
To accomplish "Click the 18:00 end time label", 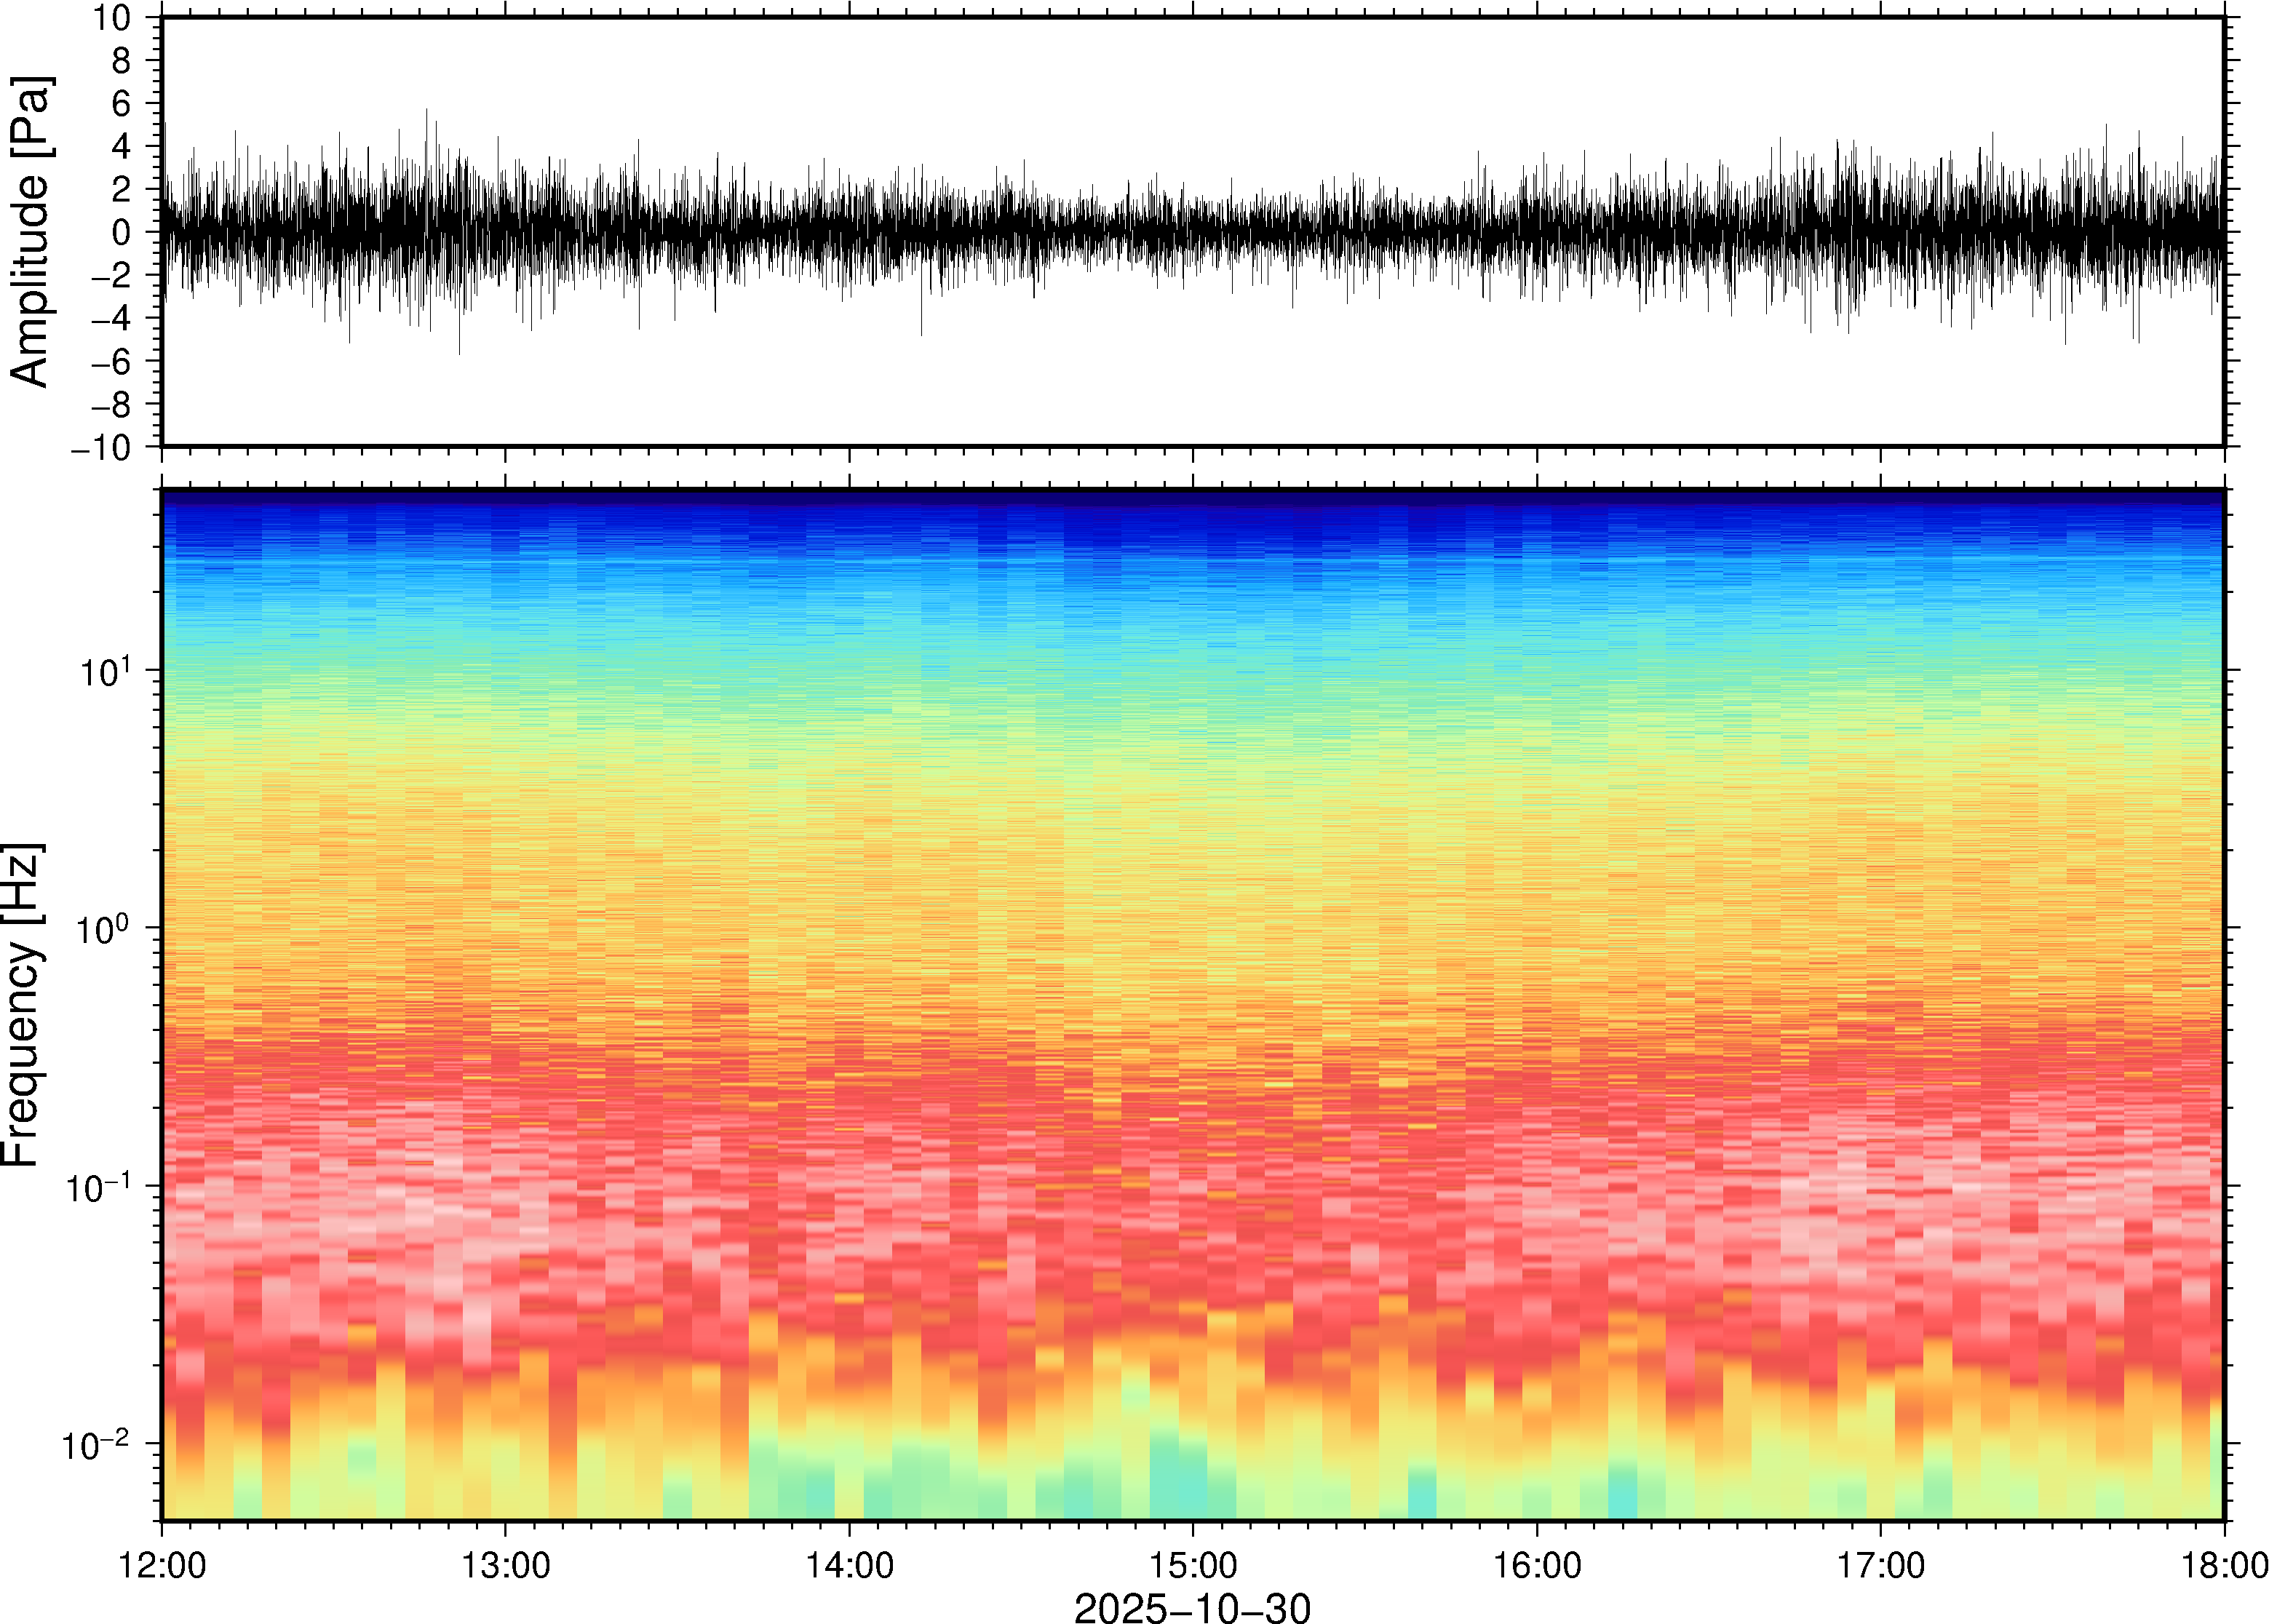I will 2223,1565.
